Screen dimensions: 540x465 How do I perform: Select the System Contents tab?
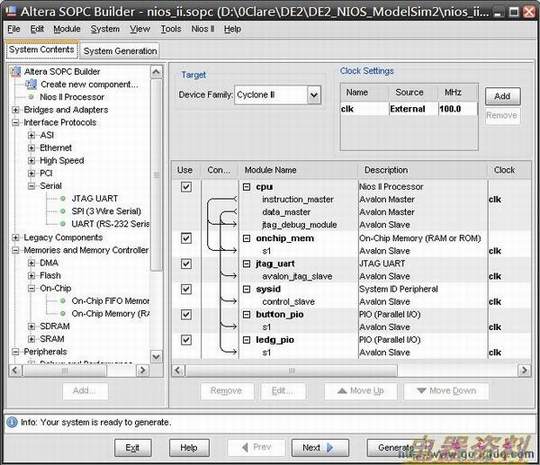point(42,50)
